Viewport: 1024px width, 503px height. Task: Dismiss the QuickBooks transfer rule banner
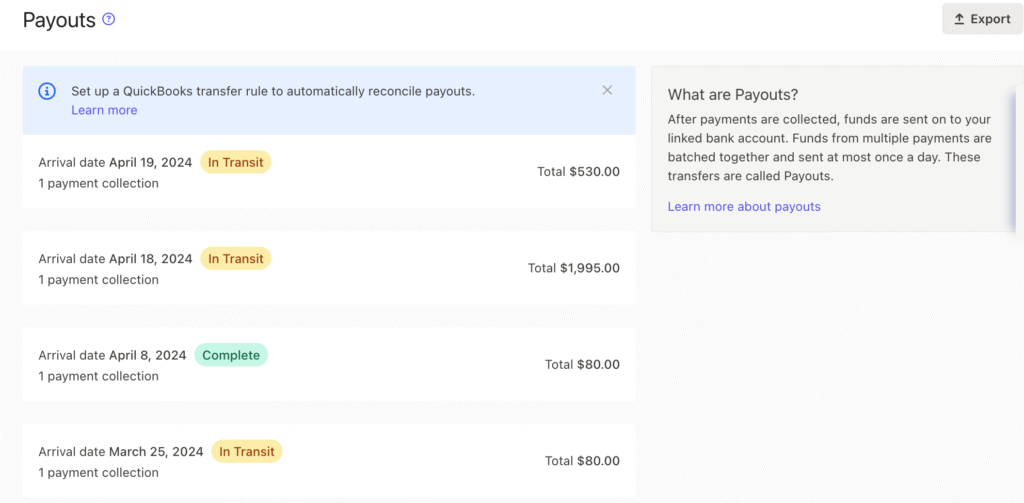(x=607, y=90)
